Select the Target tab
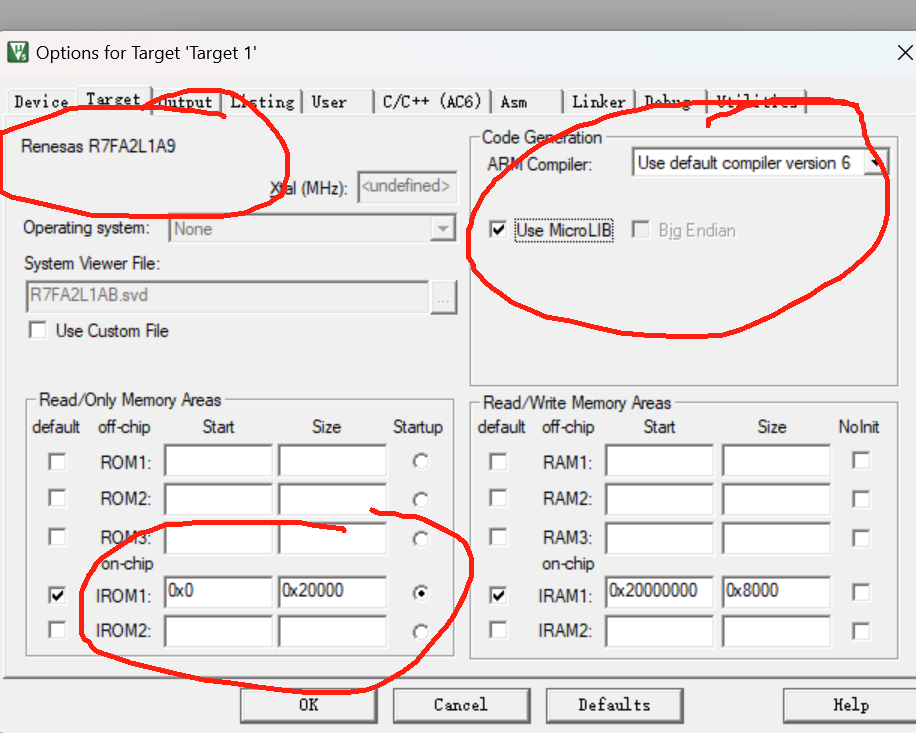This screenshot has width=916, height=733. (x=113, y=99)
